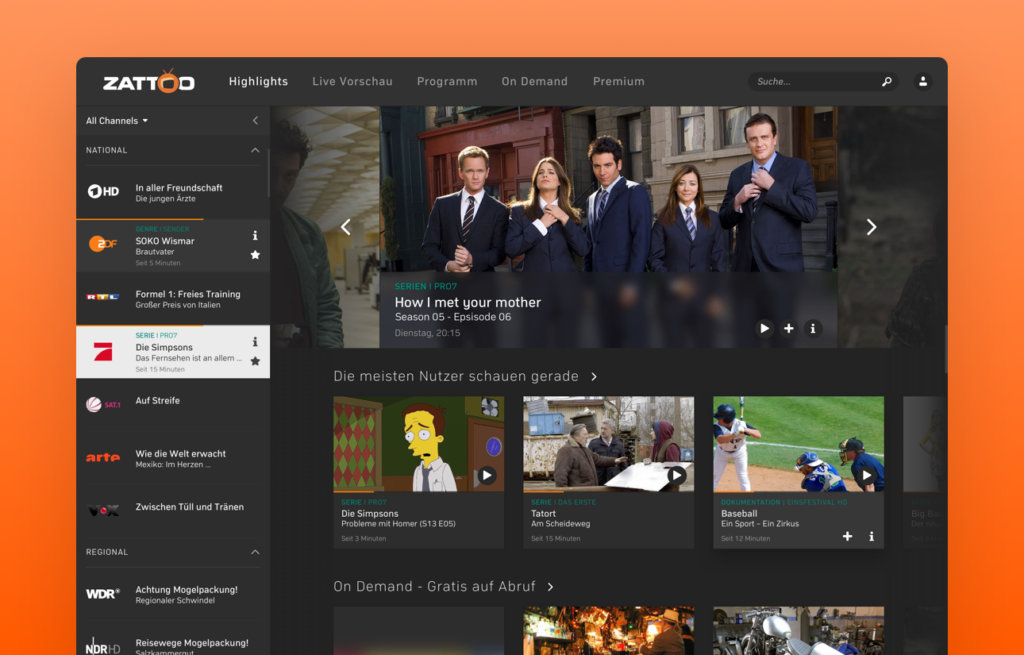
Task: Select the NDR HD channel logo
Action: (x=103, y=646)
